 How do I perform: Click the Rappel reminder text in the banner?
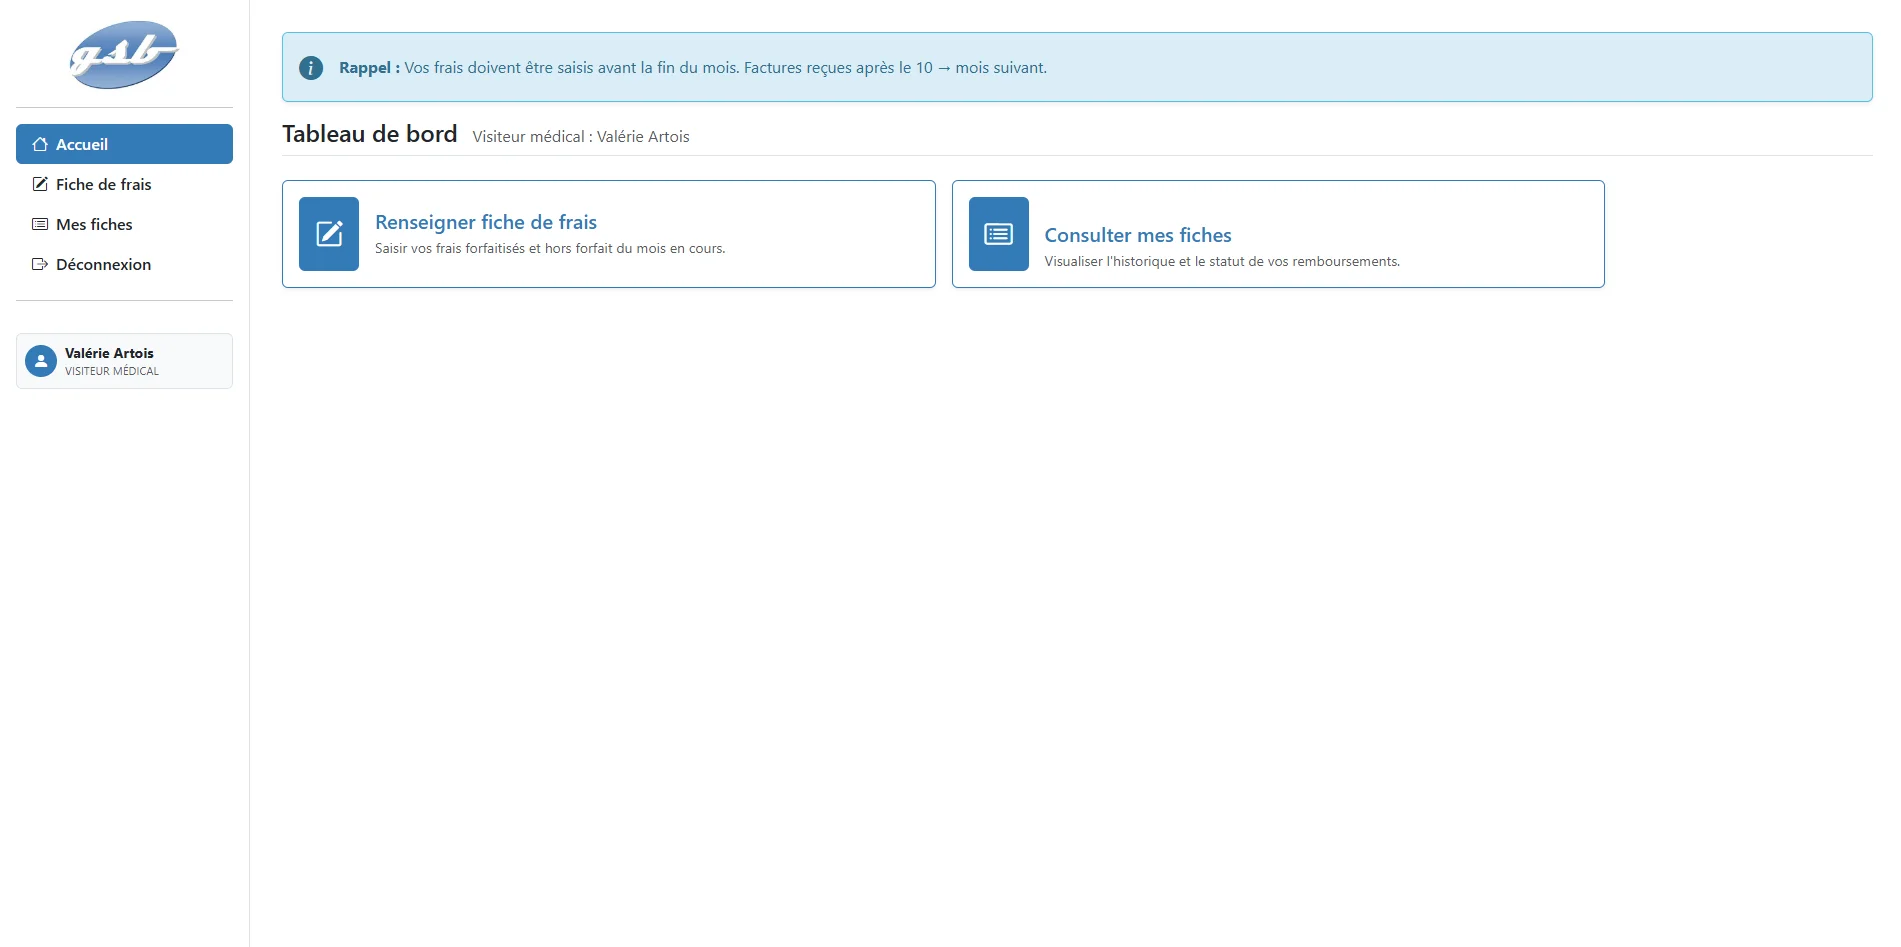click(692, 68)
